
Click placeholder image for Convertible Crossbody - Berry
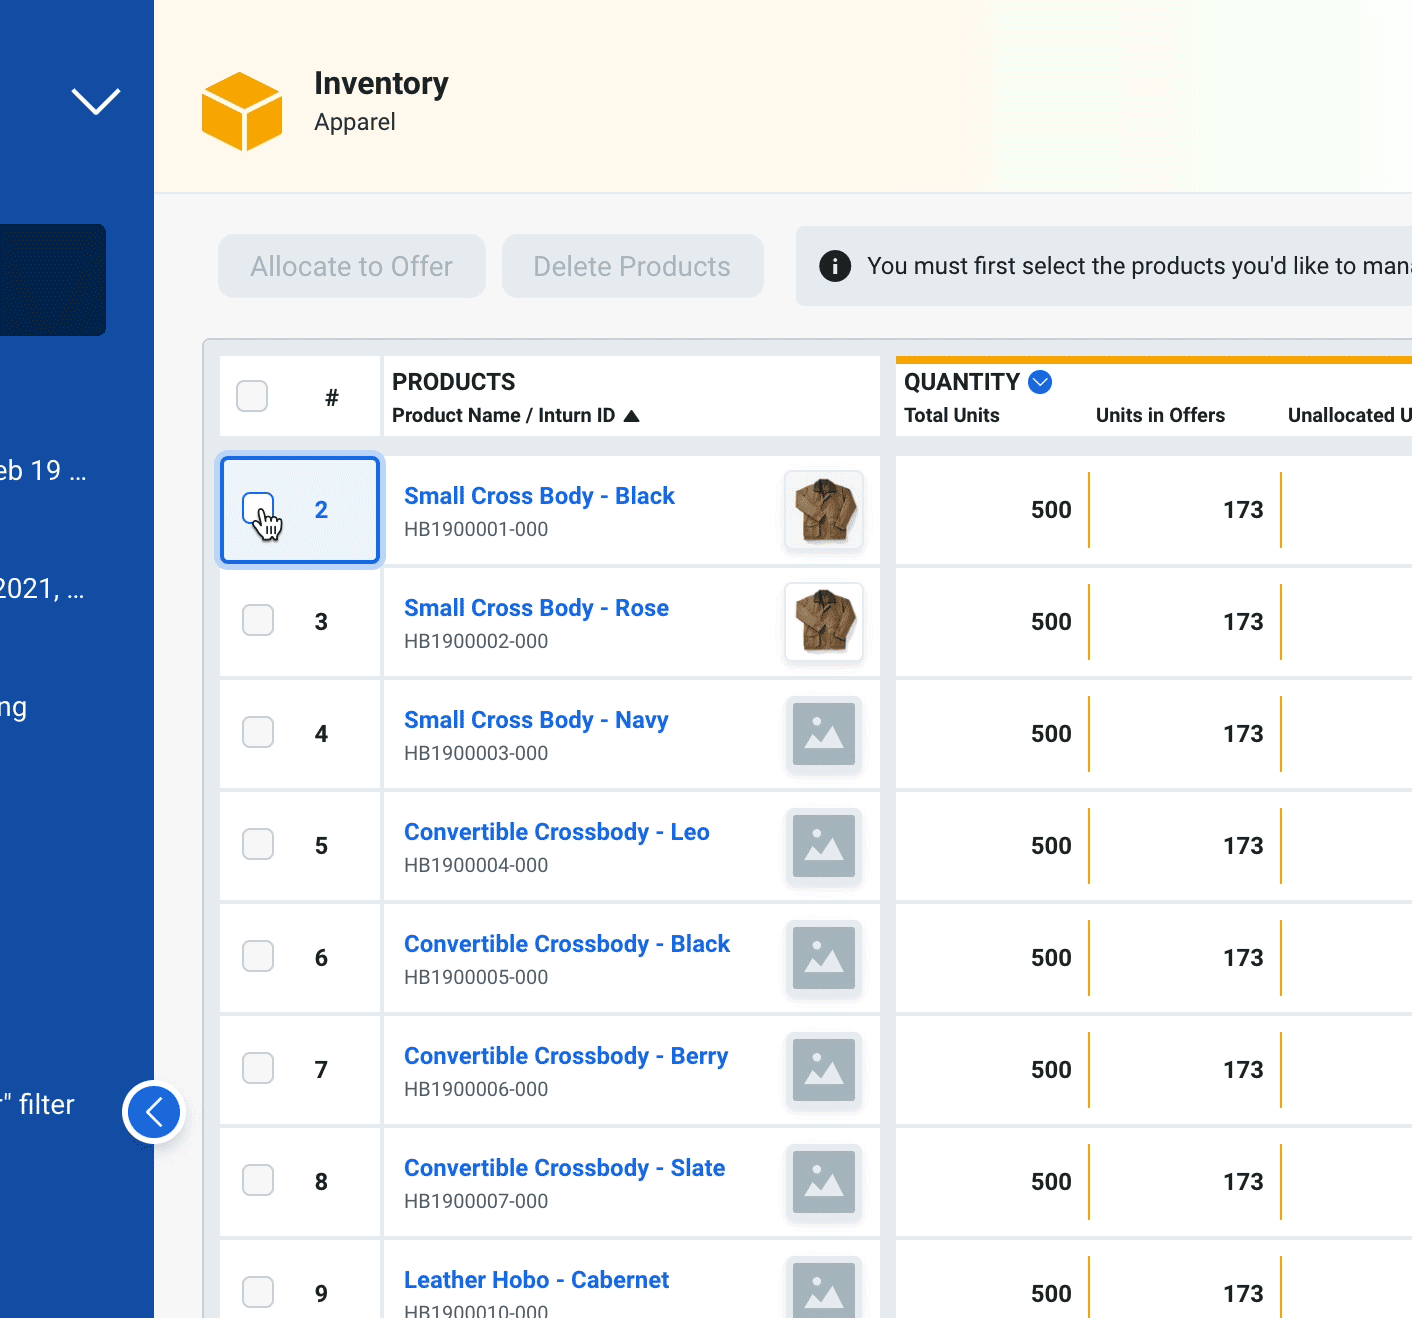point(824,1070)
